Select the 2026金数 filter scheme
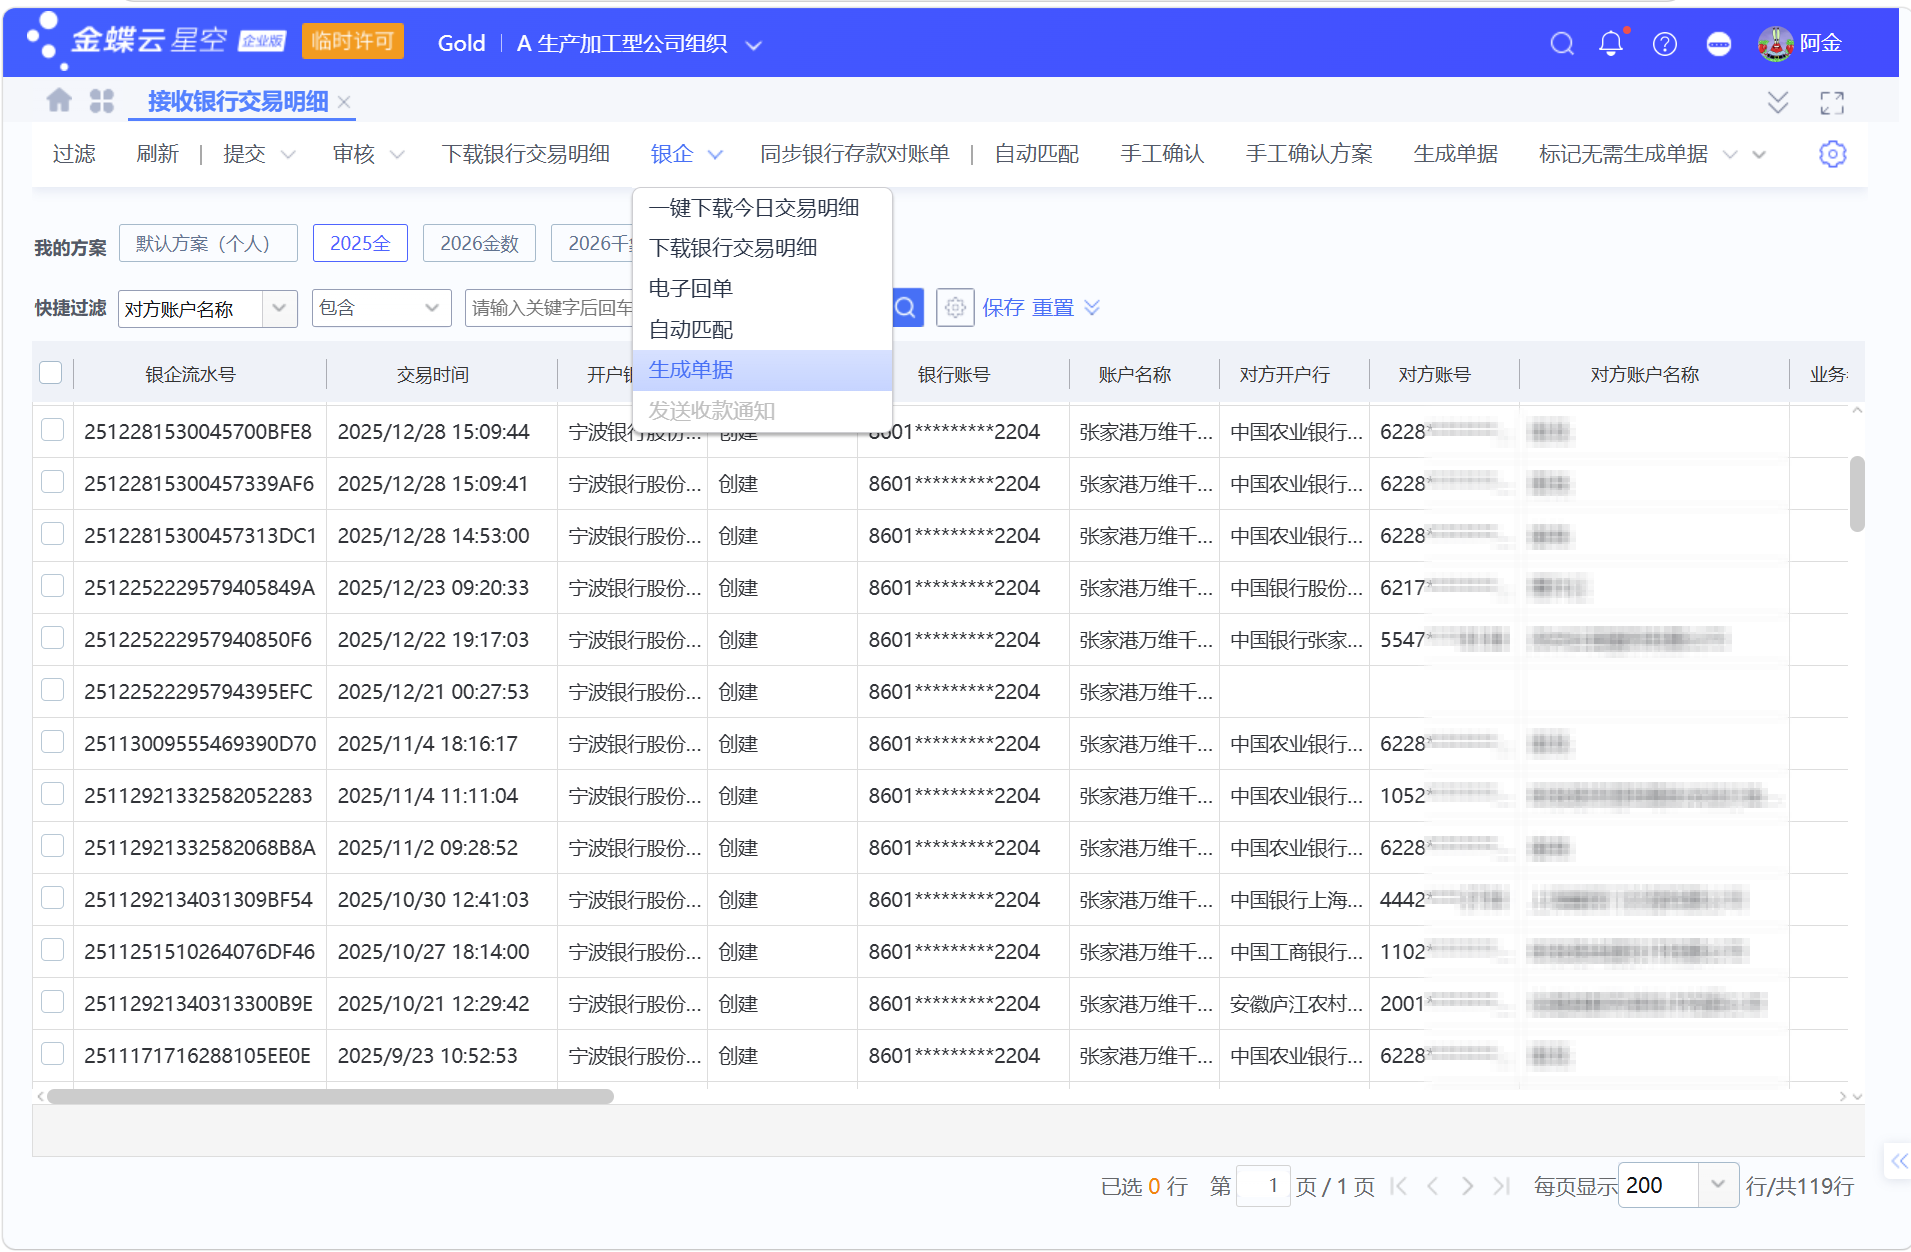The height and width of the screenshot is (1252, 1911). click(x=479, y=243)
